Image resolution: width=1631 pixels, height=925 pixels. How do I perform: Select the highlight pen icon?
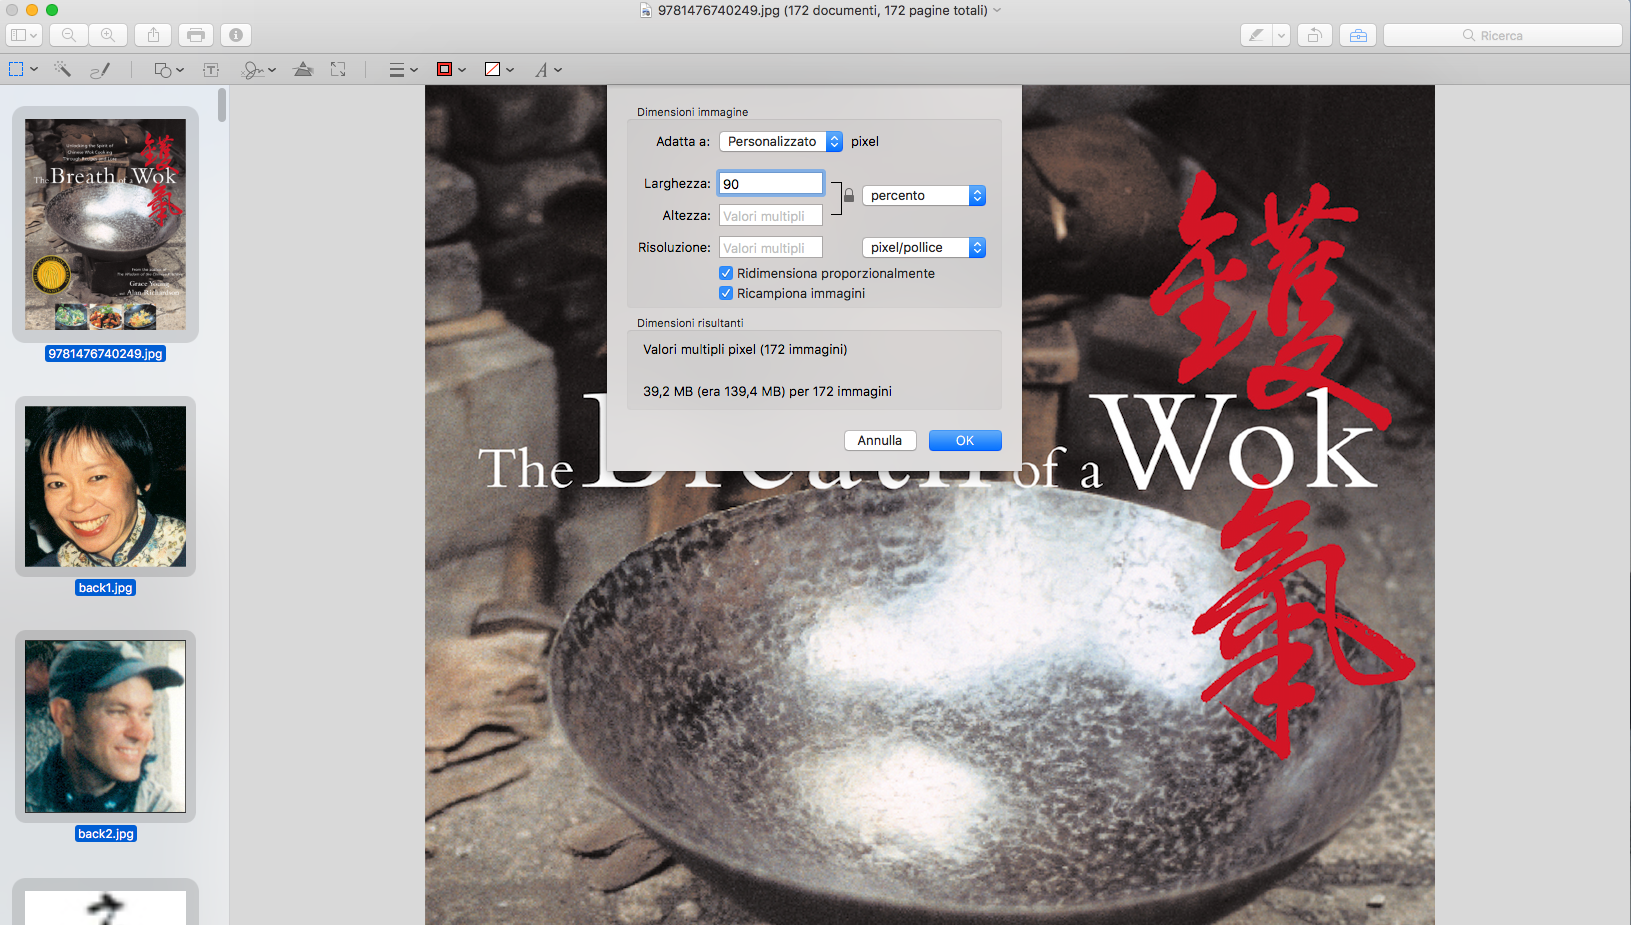1256,35
